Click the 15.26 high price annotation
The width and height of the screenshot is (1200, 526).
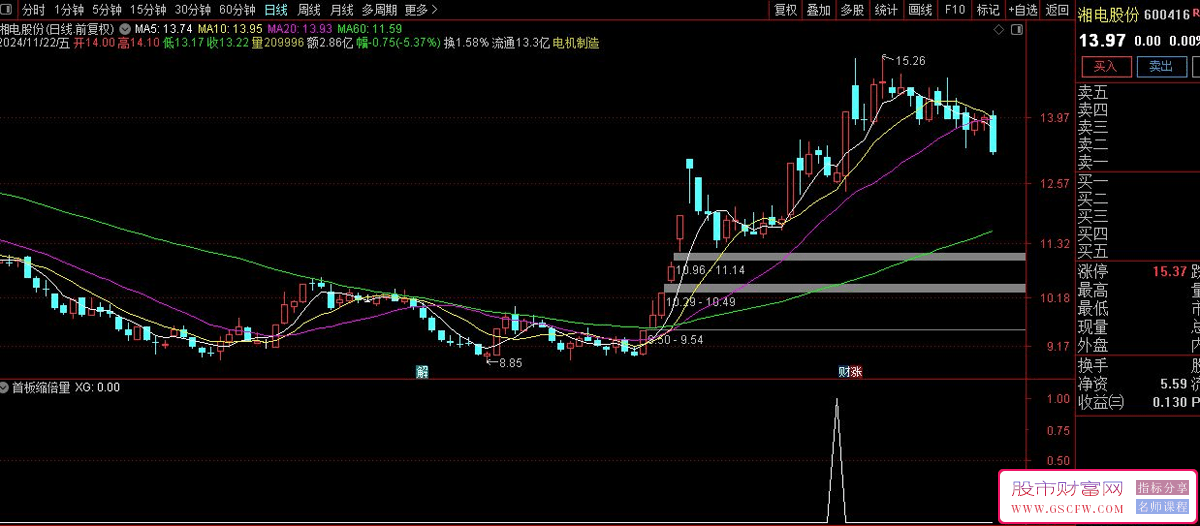(909, 61)
